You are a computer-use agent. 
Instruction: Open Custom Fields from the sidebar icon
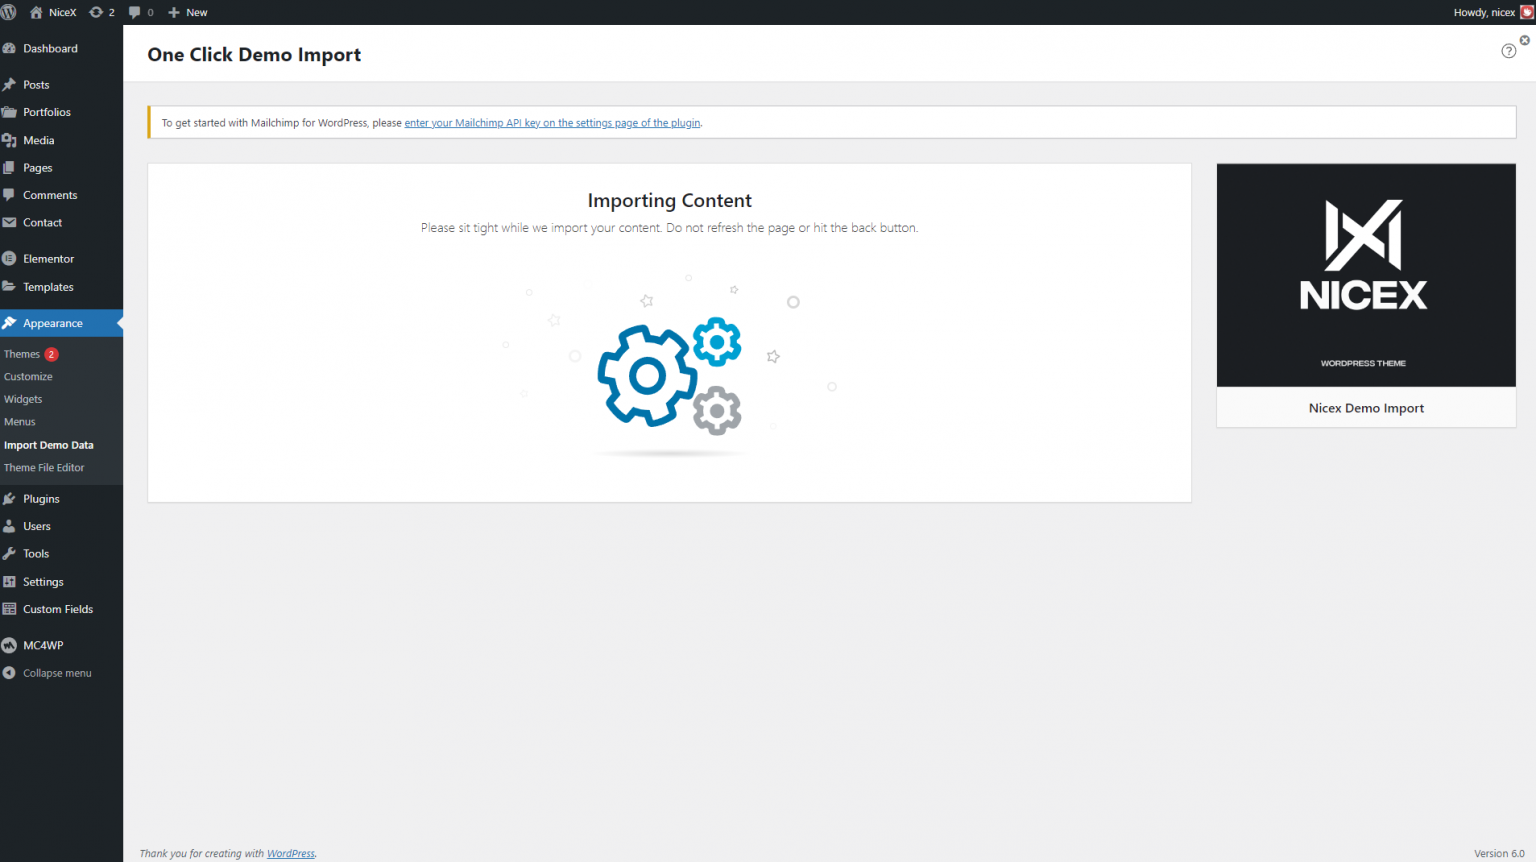point(10,609)
